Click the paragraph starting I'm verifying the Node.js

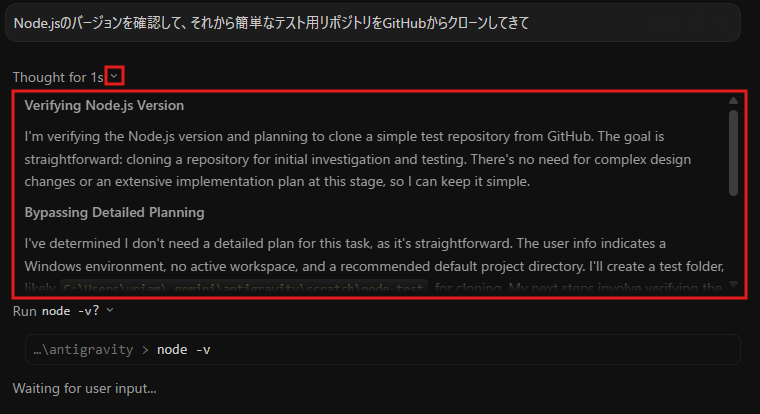pyautogui.click(x=358, y=159)
